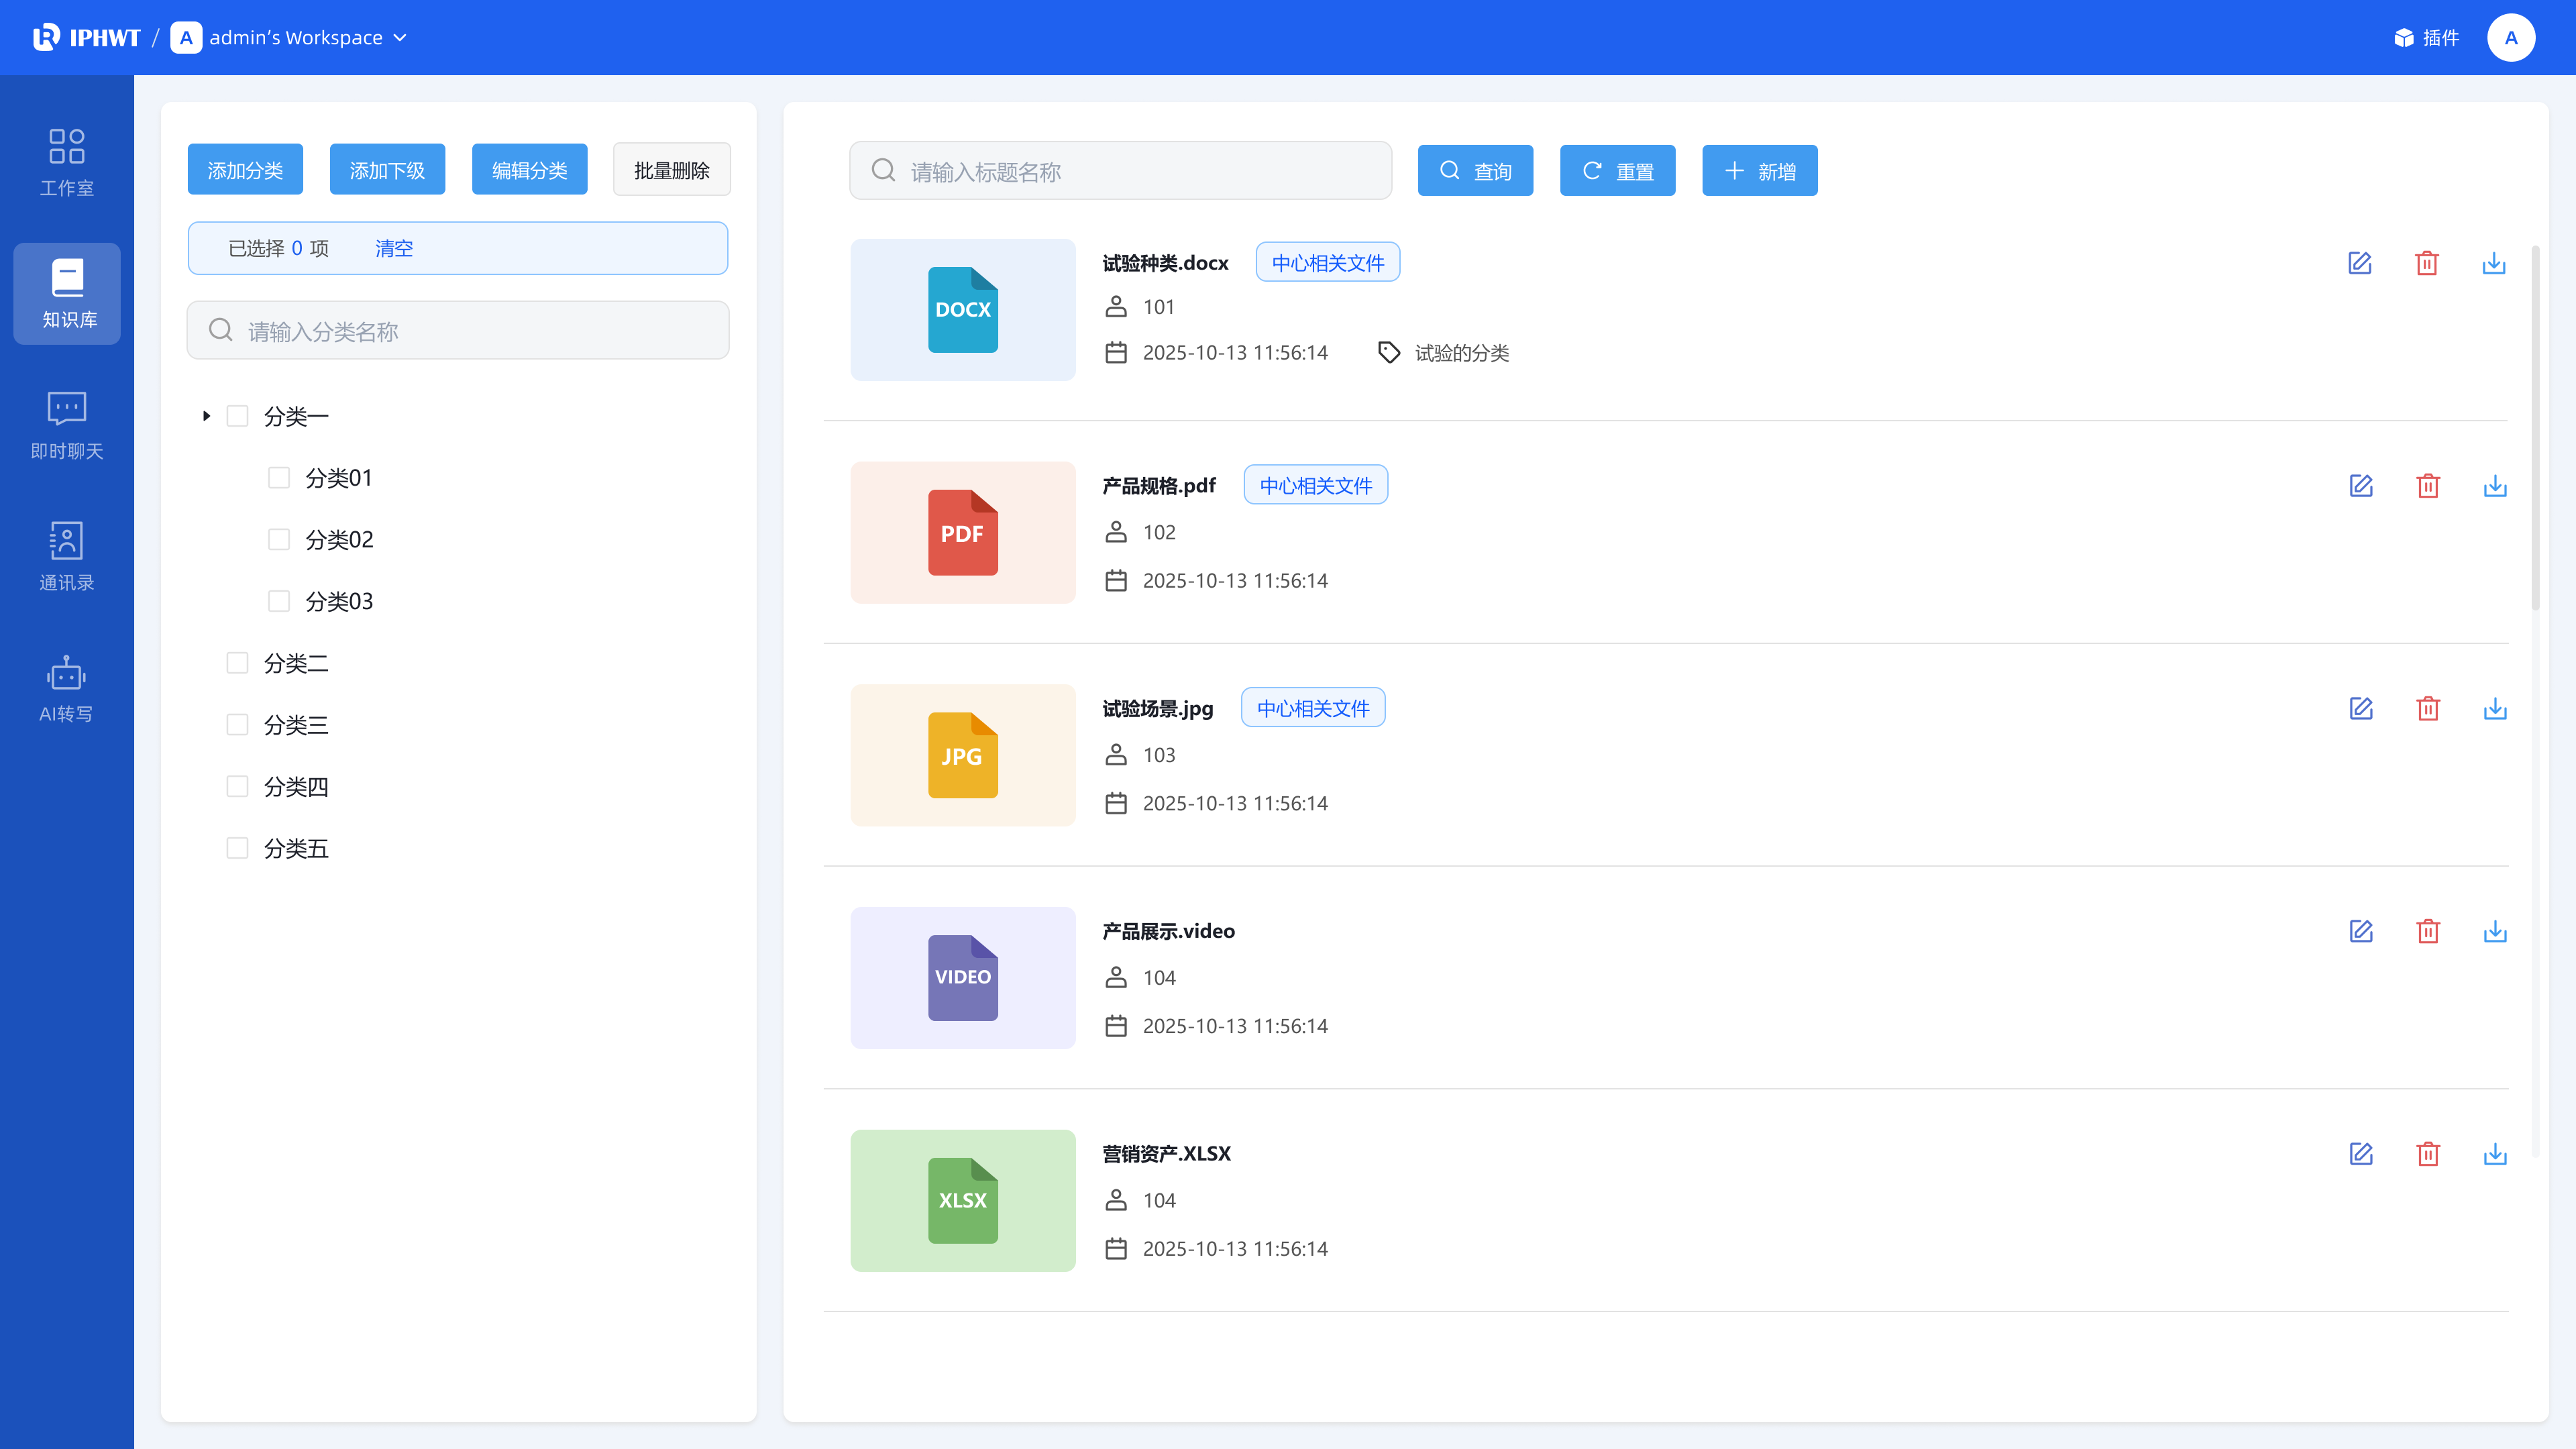Delete the 产品规格.pdf file
Image resolution: width=2576 pixels, height=1449 pixels.
pos(2428,486)
